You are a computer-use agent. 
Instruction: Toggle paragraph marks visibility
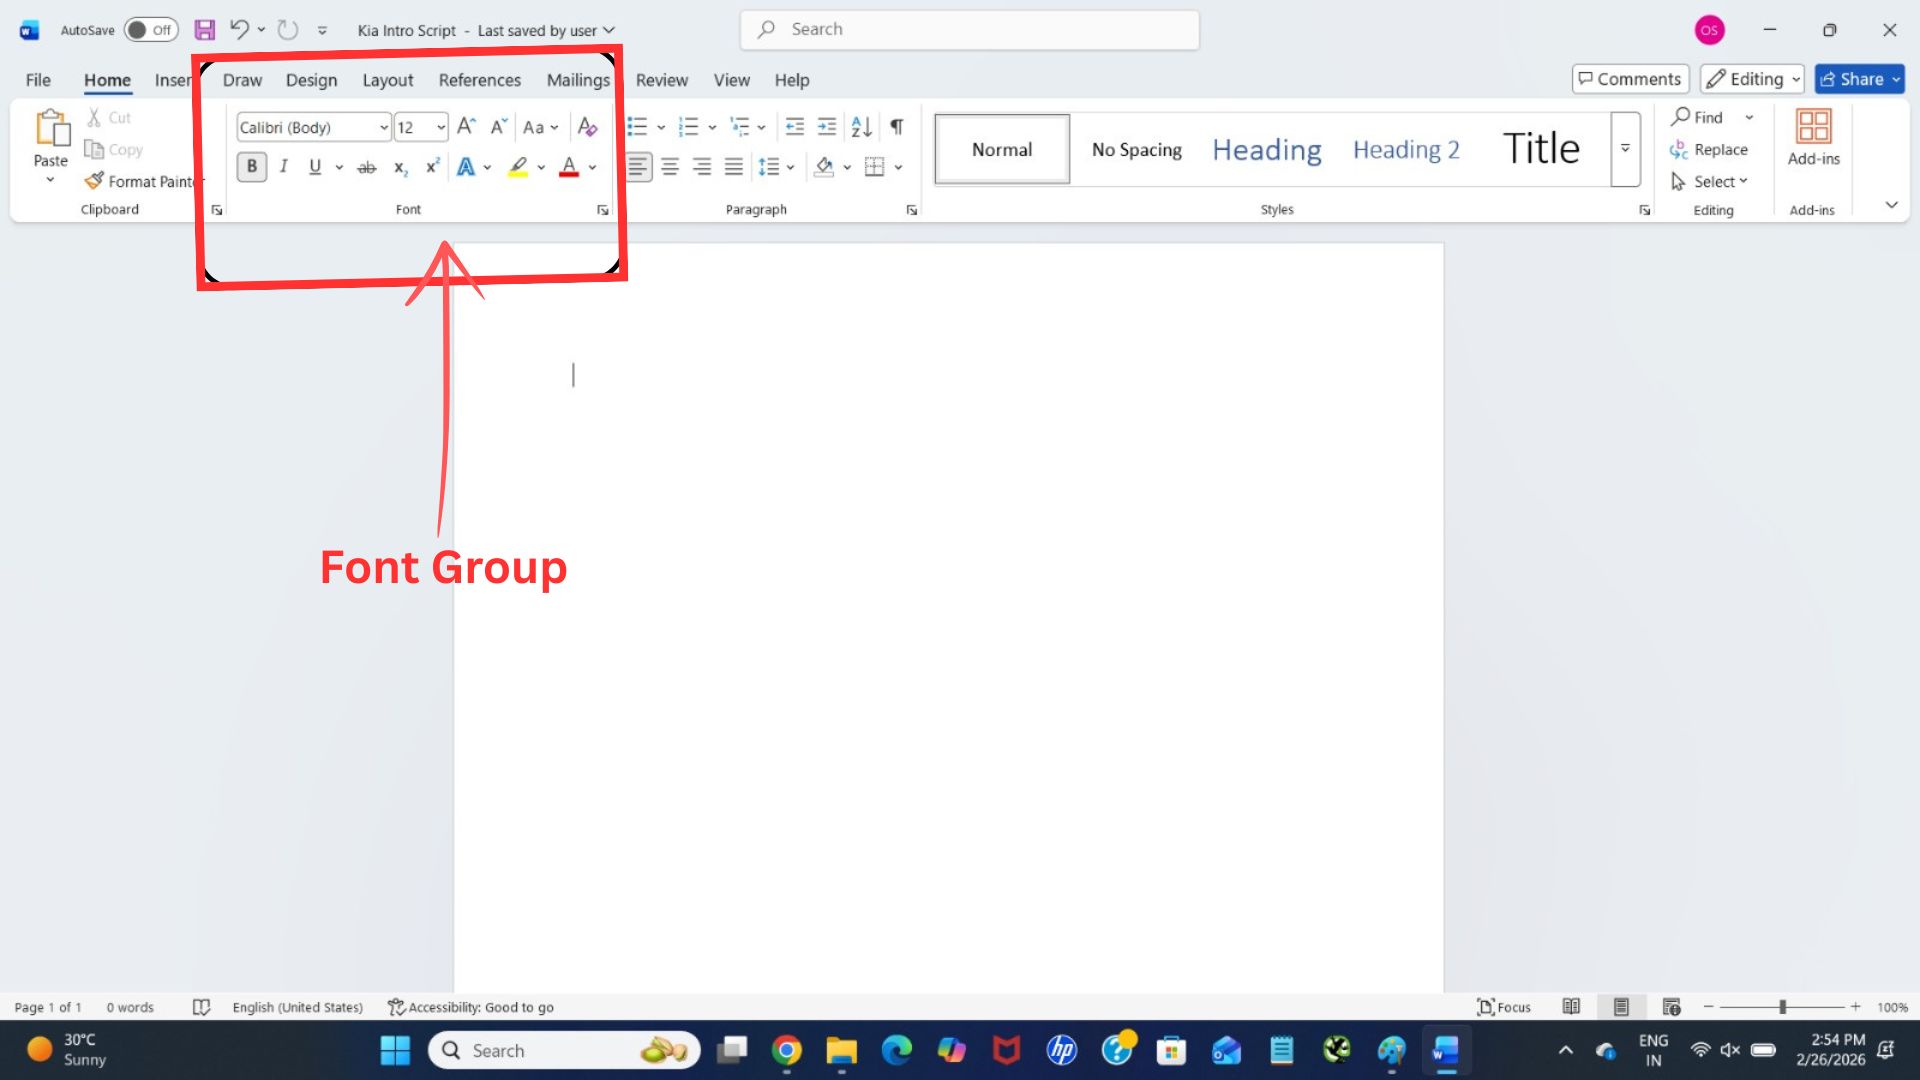click(895, 126)
